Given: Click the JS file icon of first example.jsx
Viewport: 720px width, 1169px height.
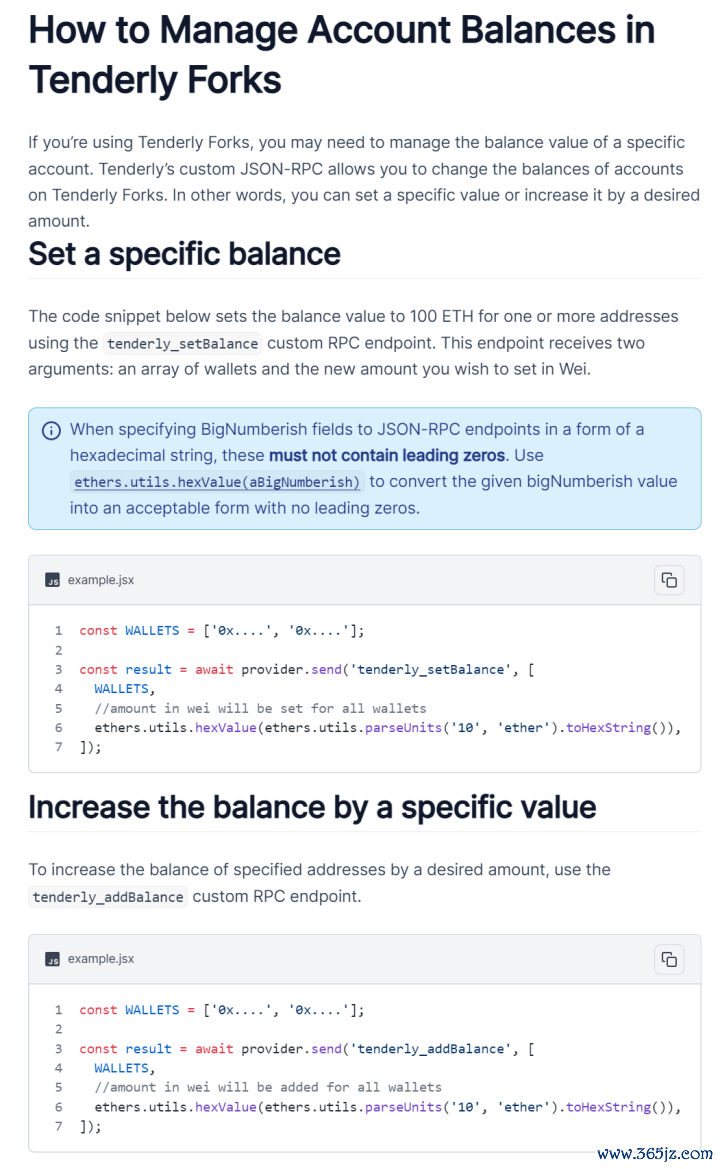Looking at the screenshot, I should [x=52, y=580].
